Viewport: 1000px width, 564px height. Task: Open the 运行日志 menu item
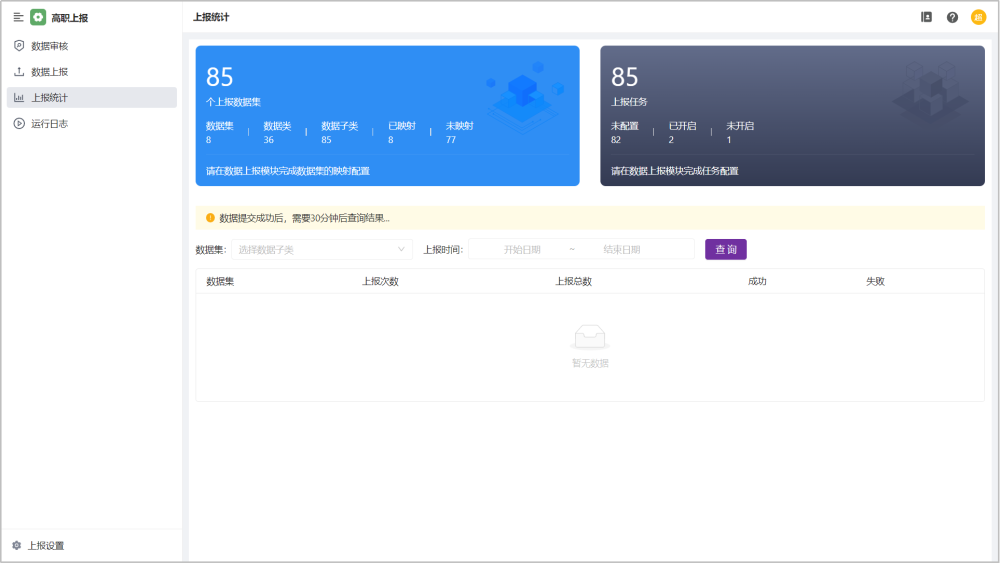[92, 123]
